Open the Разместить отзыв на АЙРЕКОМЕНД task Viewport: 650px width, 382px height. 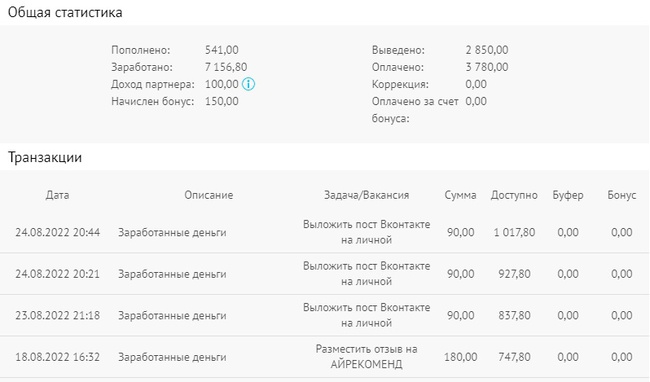pyautogui.click(x=366, y=357)
